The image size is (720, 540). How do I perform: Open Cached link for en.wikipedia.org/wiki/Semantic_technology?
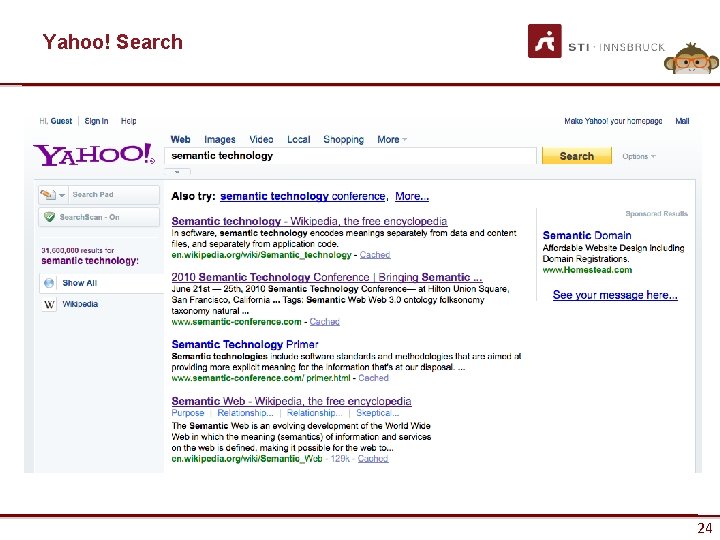pos(375,255)
